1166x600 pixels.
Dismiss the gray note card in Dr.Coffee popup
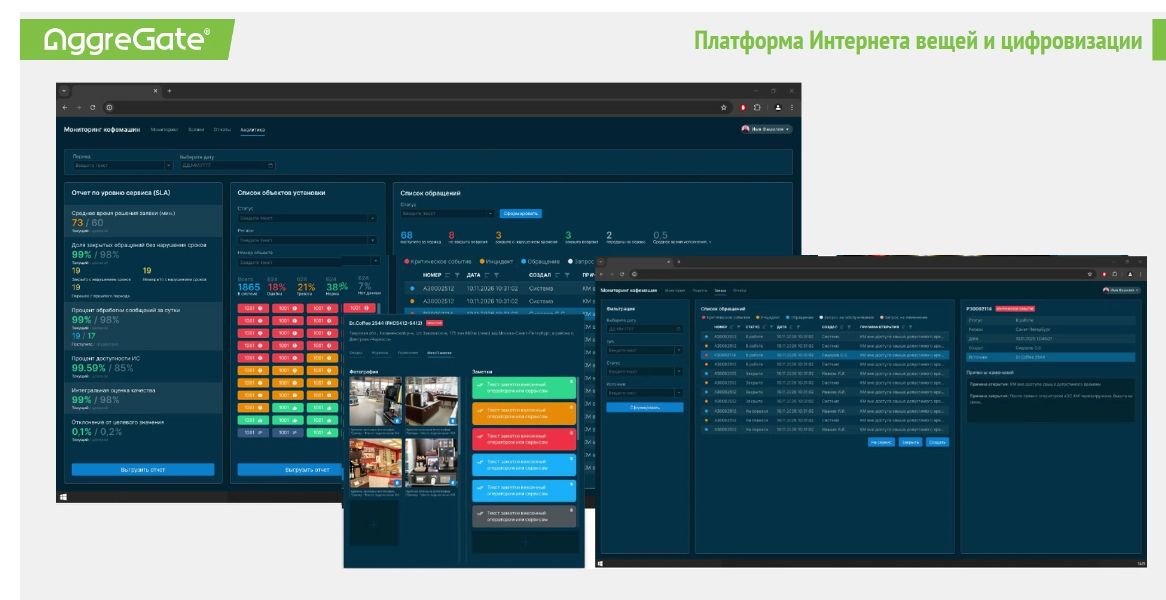tap(571, 510)
